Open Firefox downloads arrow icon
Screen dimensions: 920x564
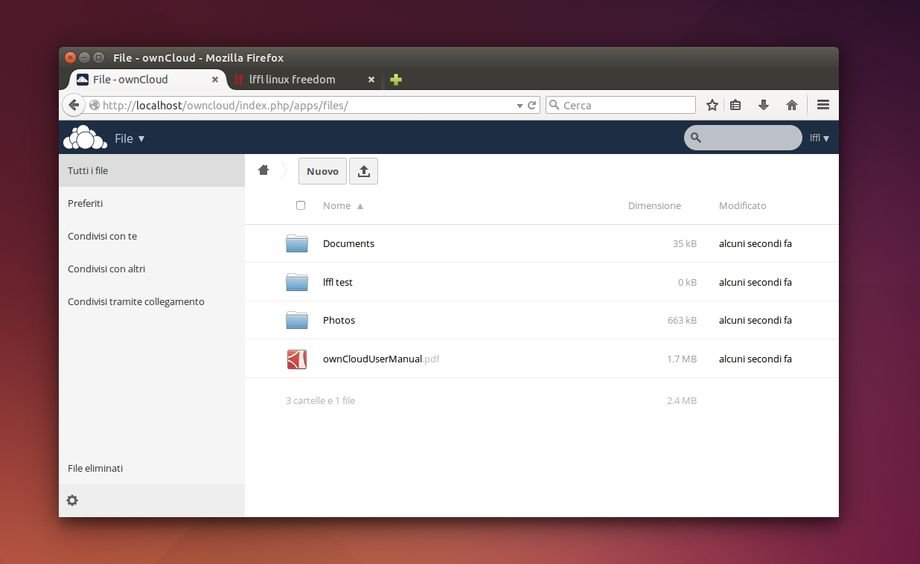tap(764, 105)
